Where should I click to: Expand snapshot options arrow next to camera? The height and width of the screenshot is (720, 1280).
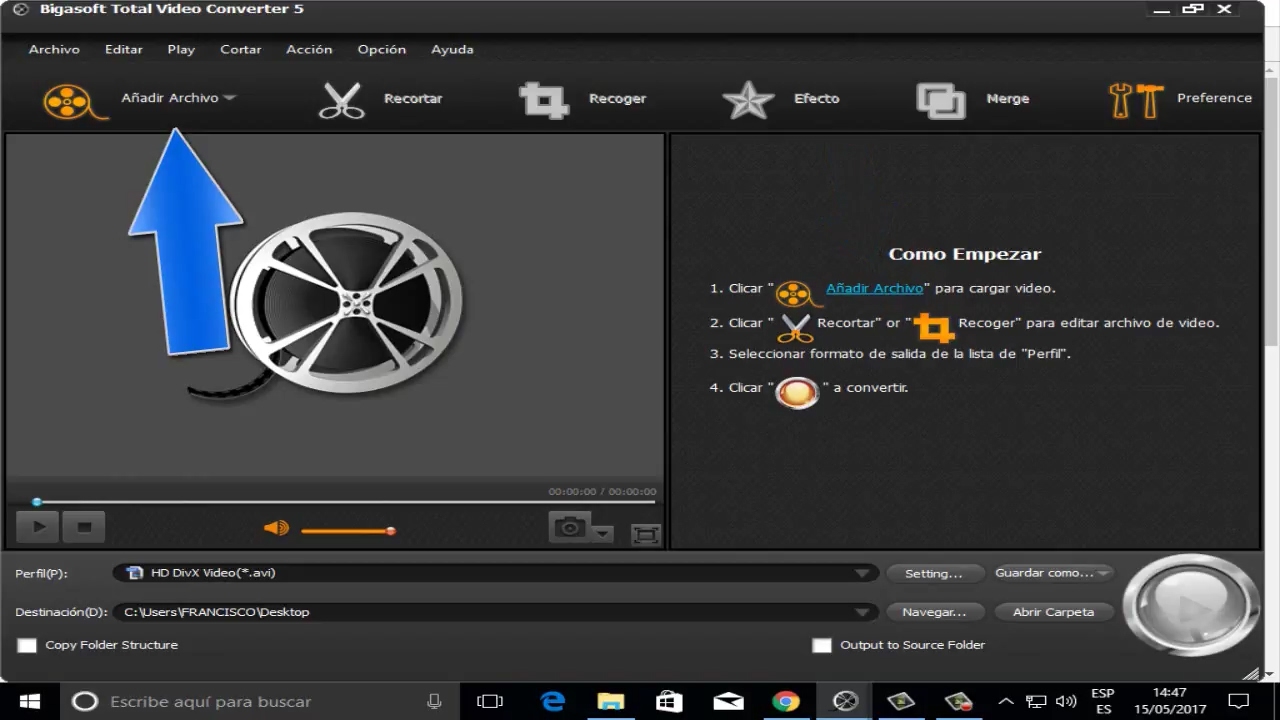(603, 534)
